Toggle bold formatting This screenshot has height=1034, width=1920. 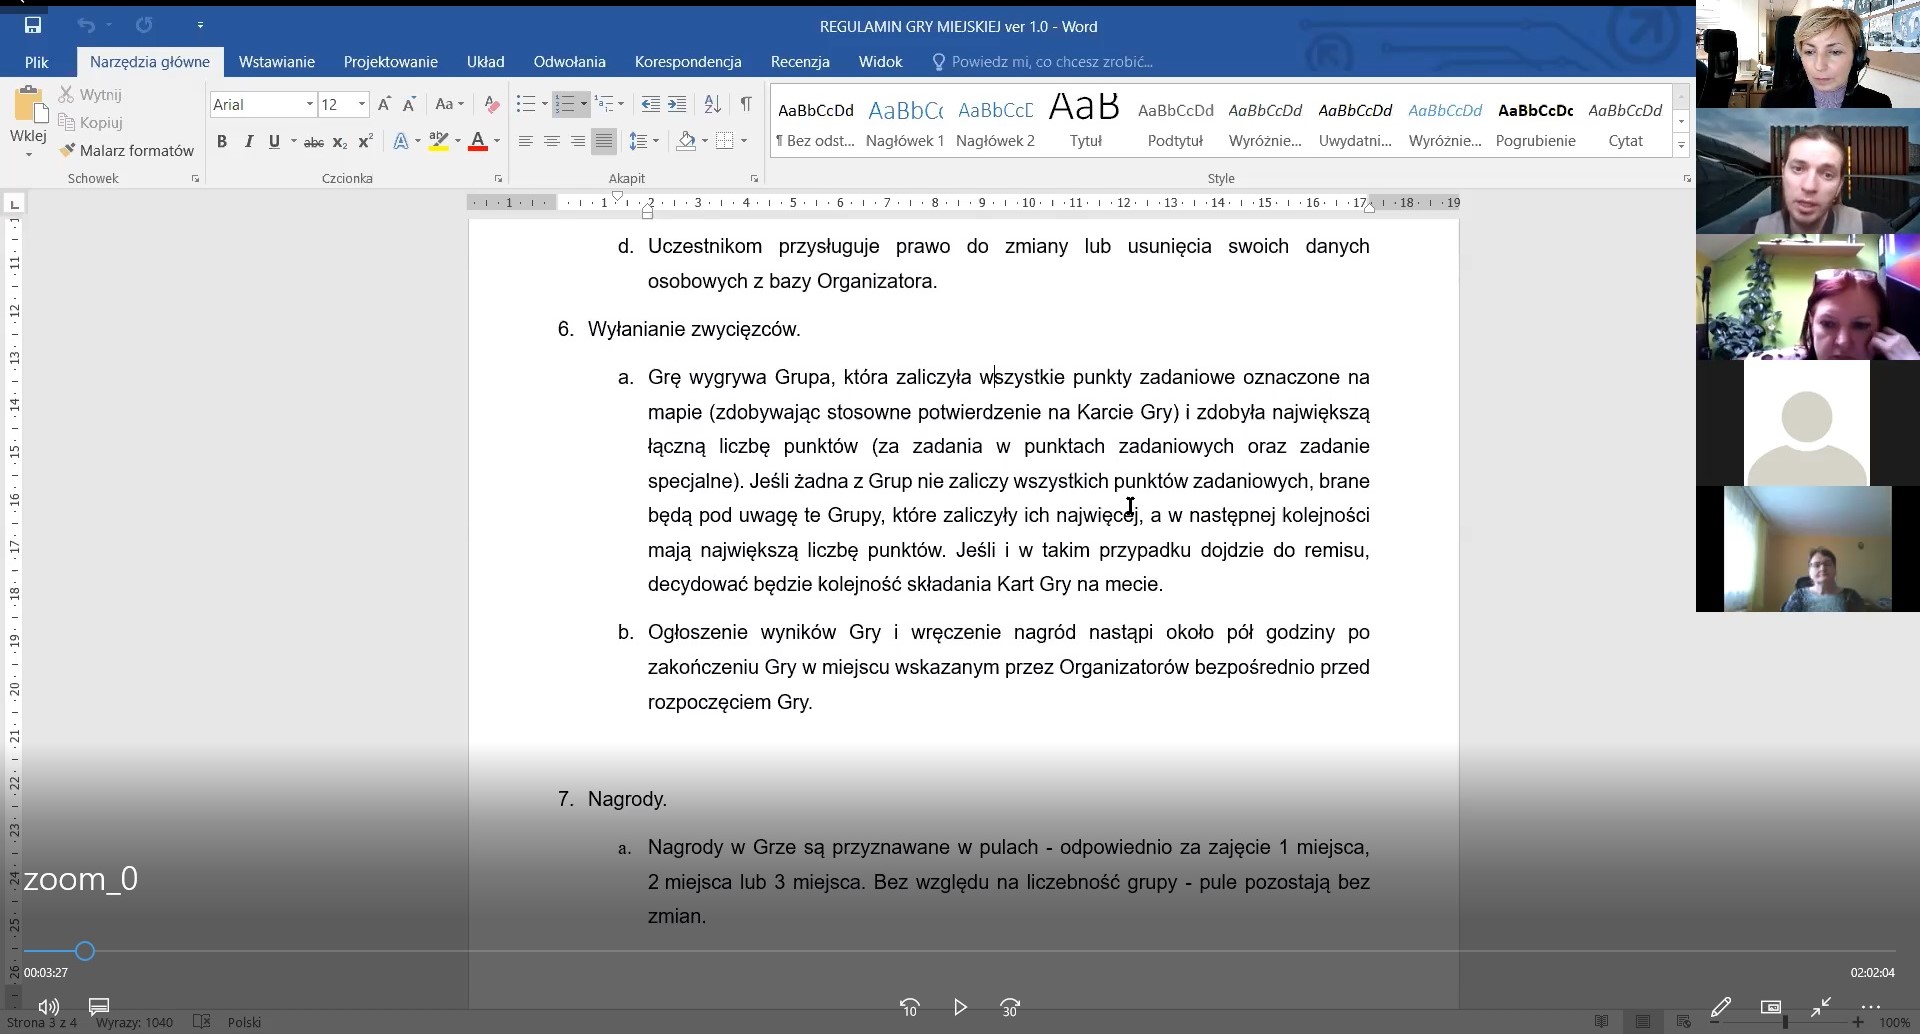pos(222,142)
